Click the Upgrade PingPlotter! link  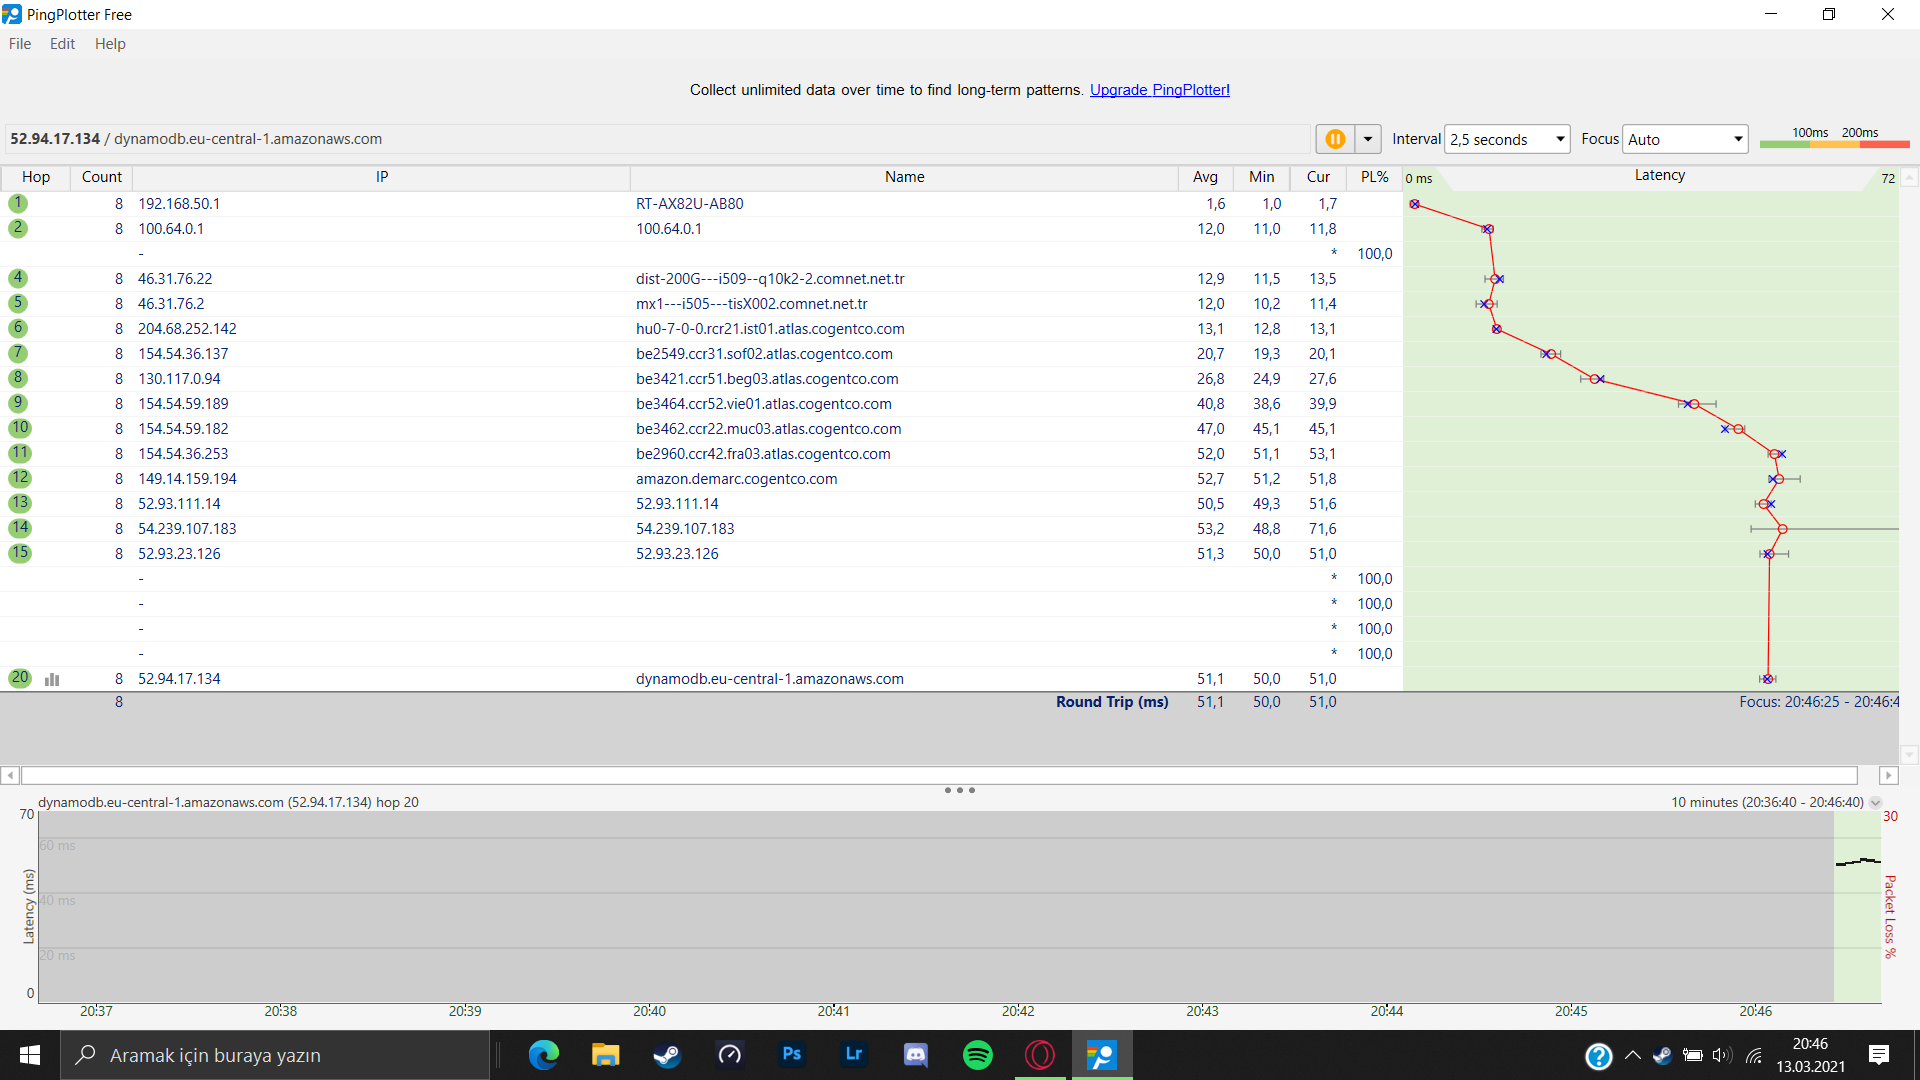pyautogui.click(x=1159, y=90)
